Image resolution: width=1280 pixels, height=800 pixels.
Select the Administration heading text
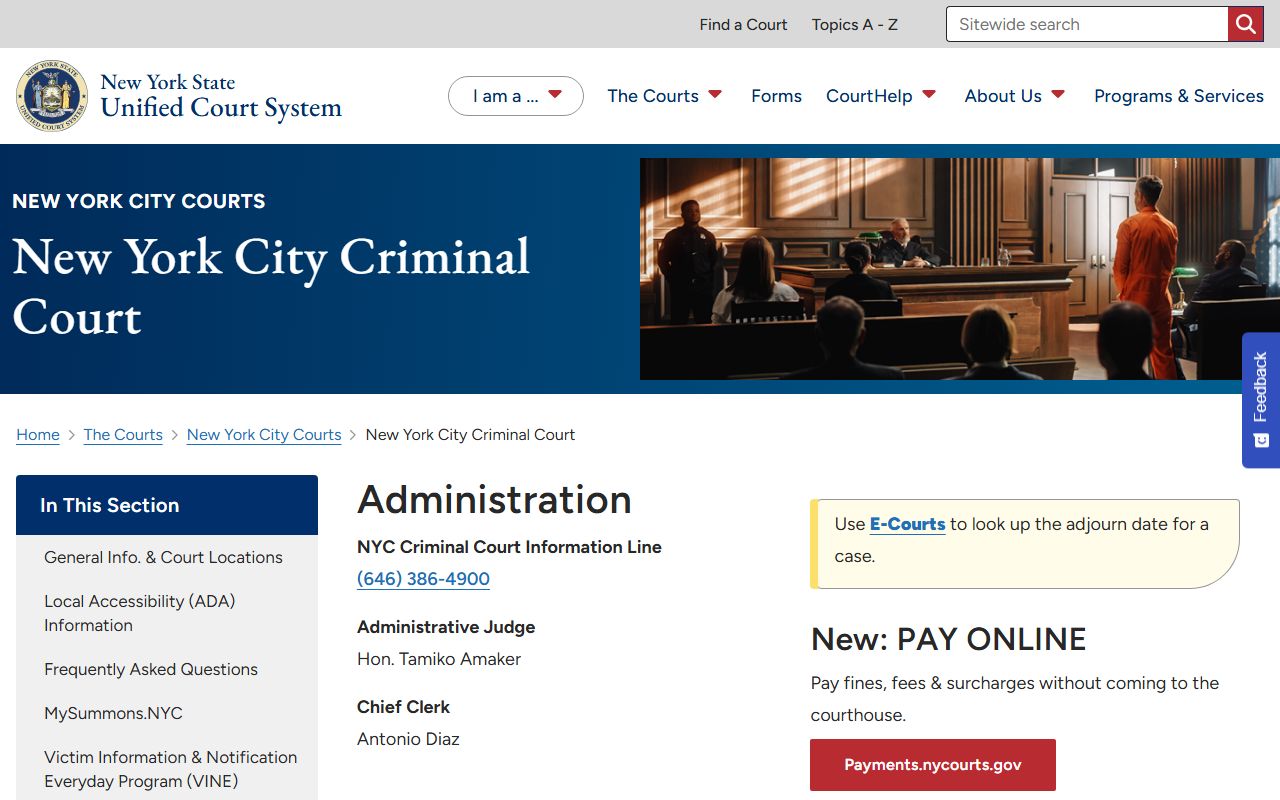pyautogui.click(x=494, y=500)
